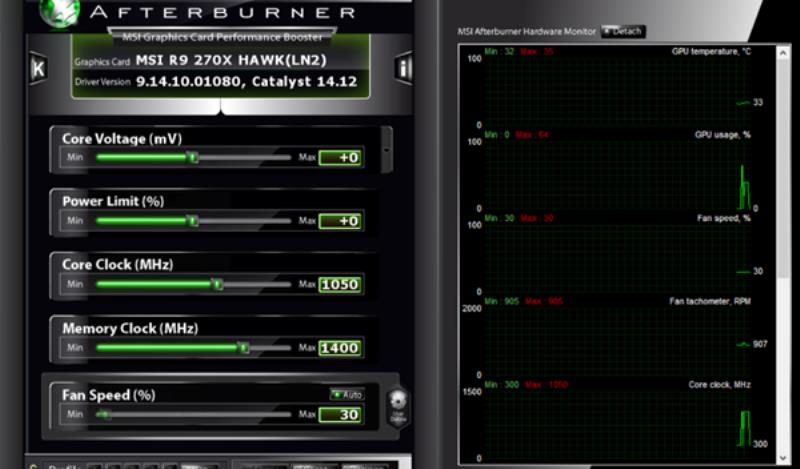Click the fan tachometer current value 907
800x469 pixels.
pos(760,344)
